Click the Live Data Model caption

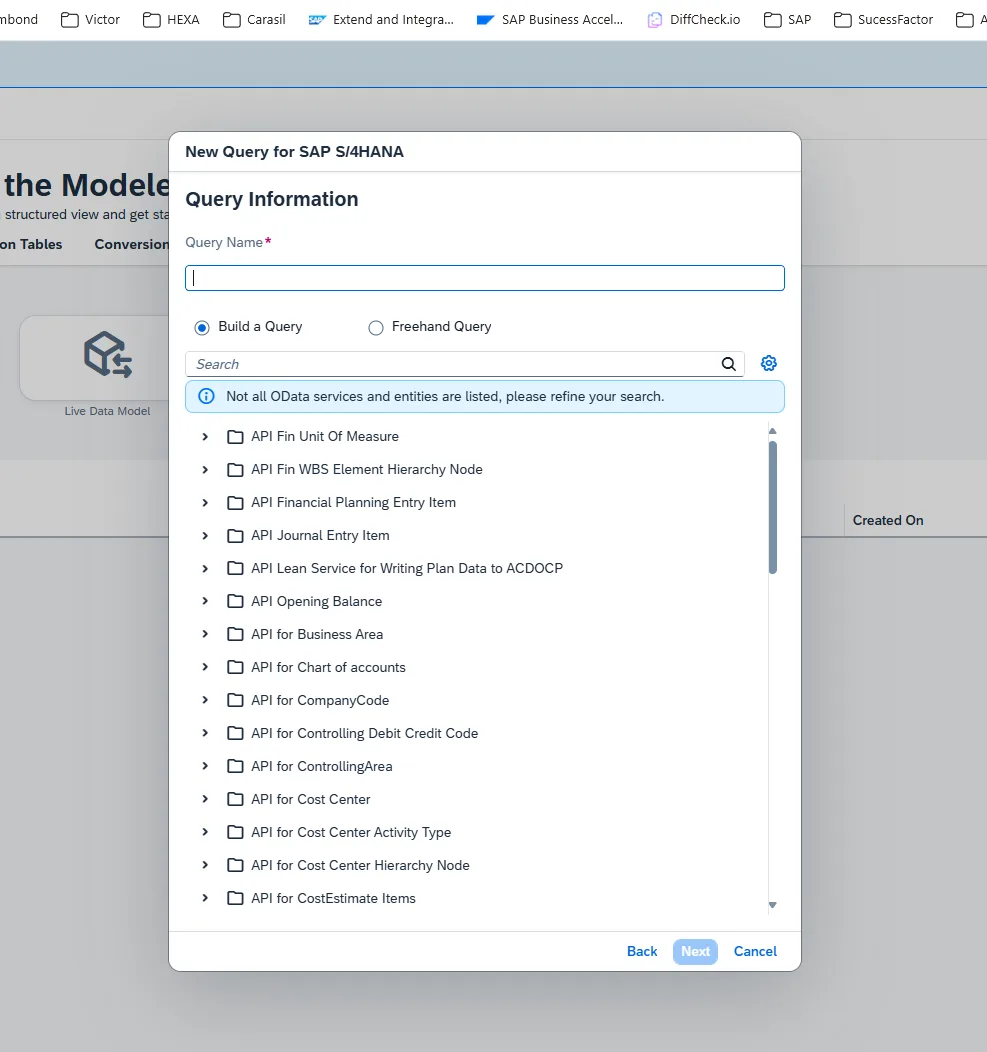click(107, 411)
